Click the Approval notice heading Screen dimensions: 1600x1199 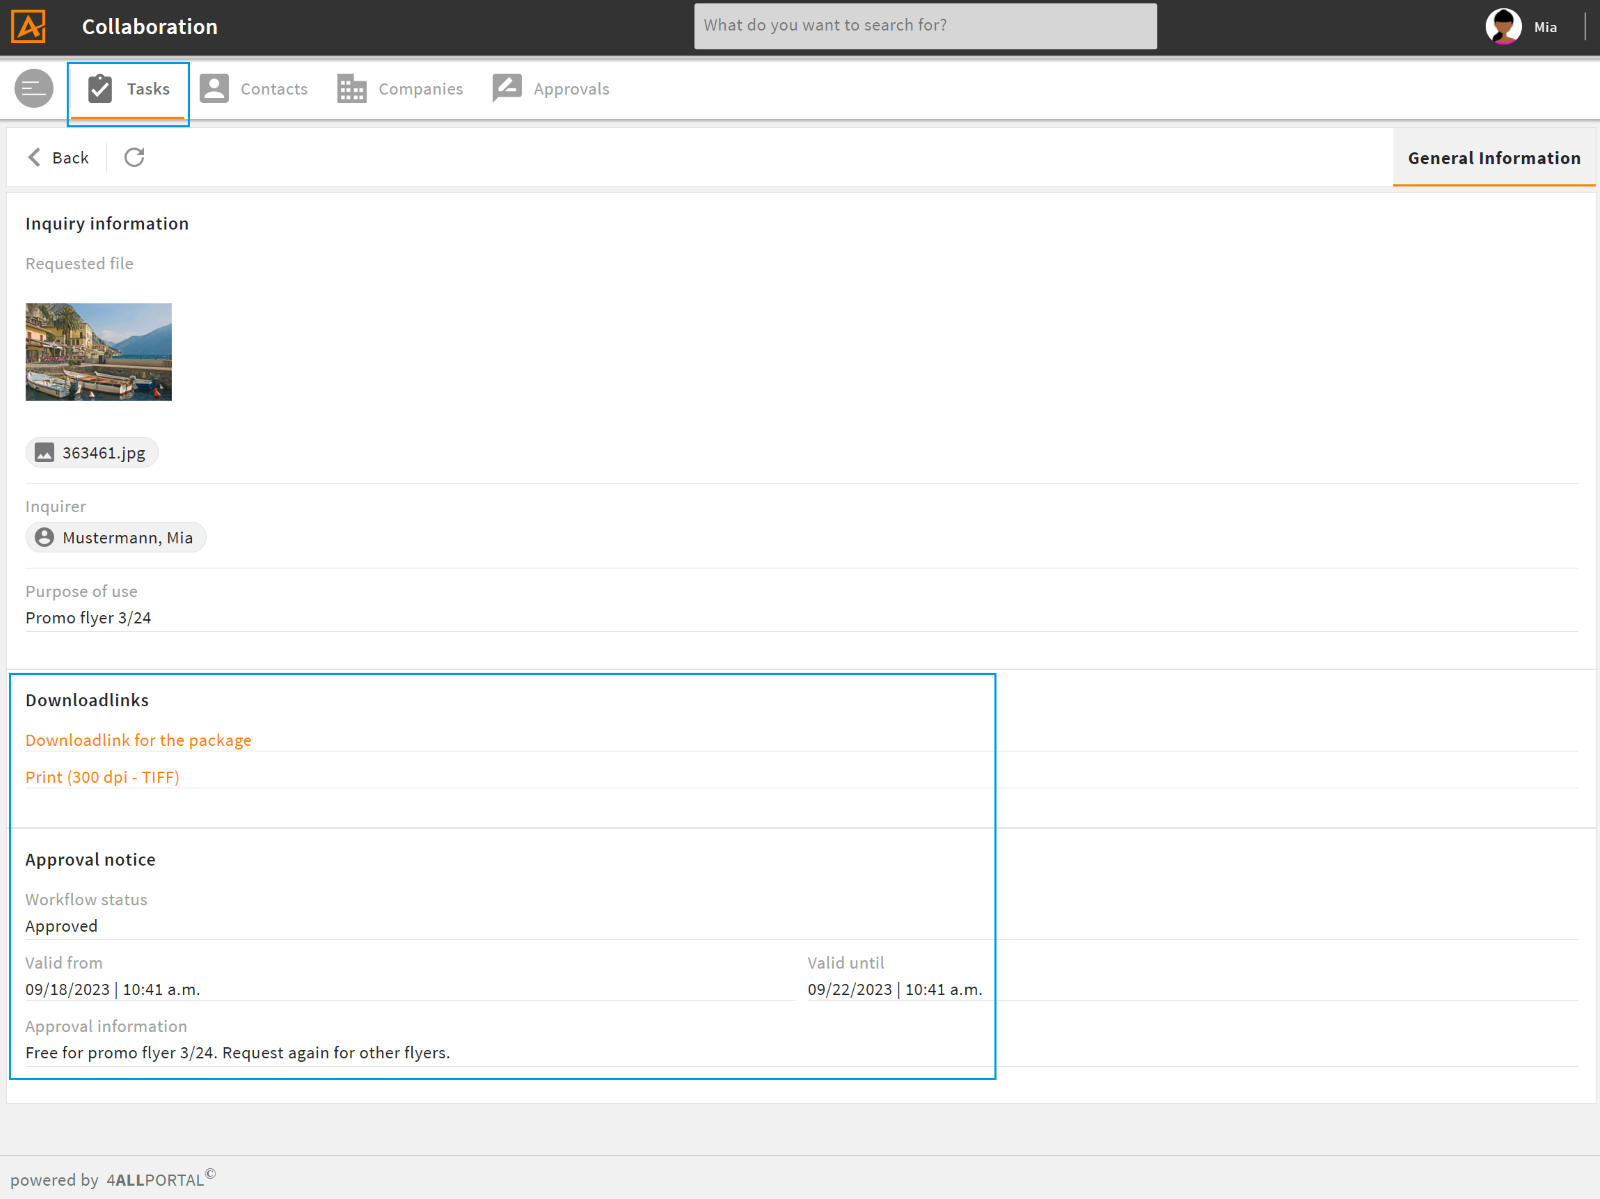(90, 860)
